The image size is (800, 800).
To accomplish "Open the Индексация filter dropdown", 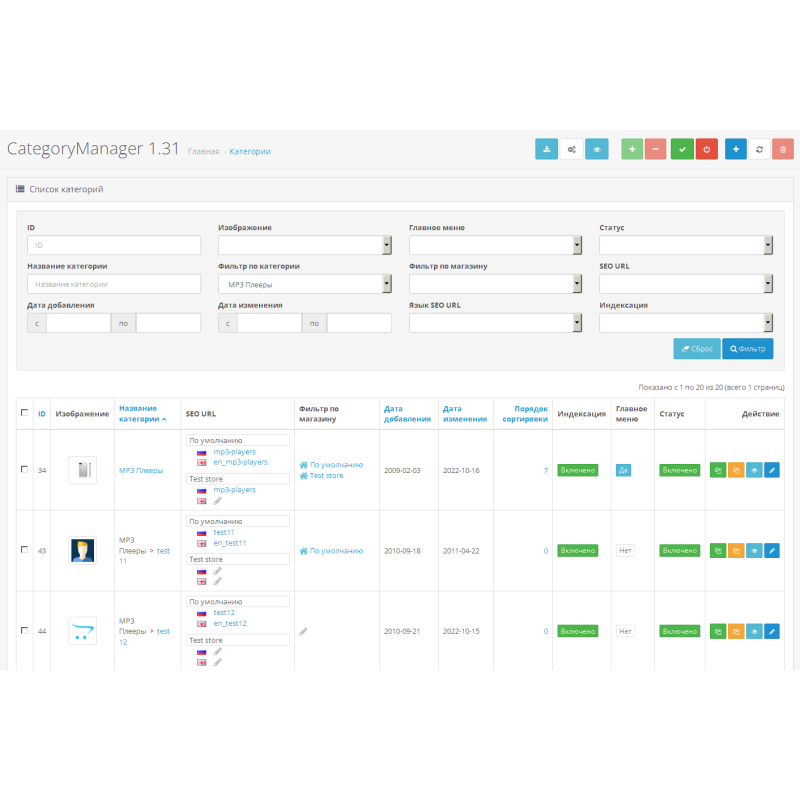I will [686, 323].
